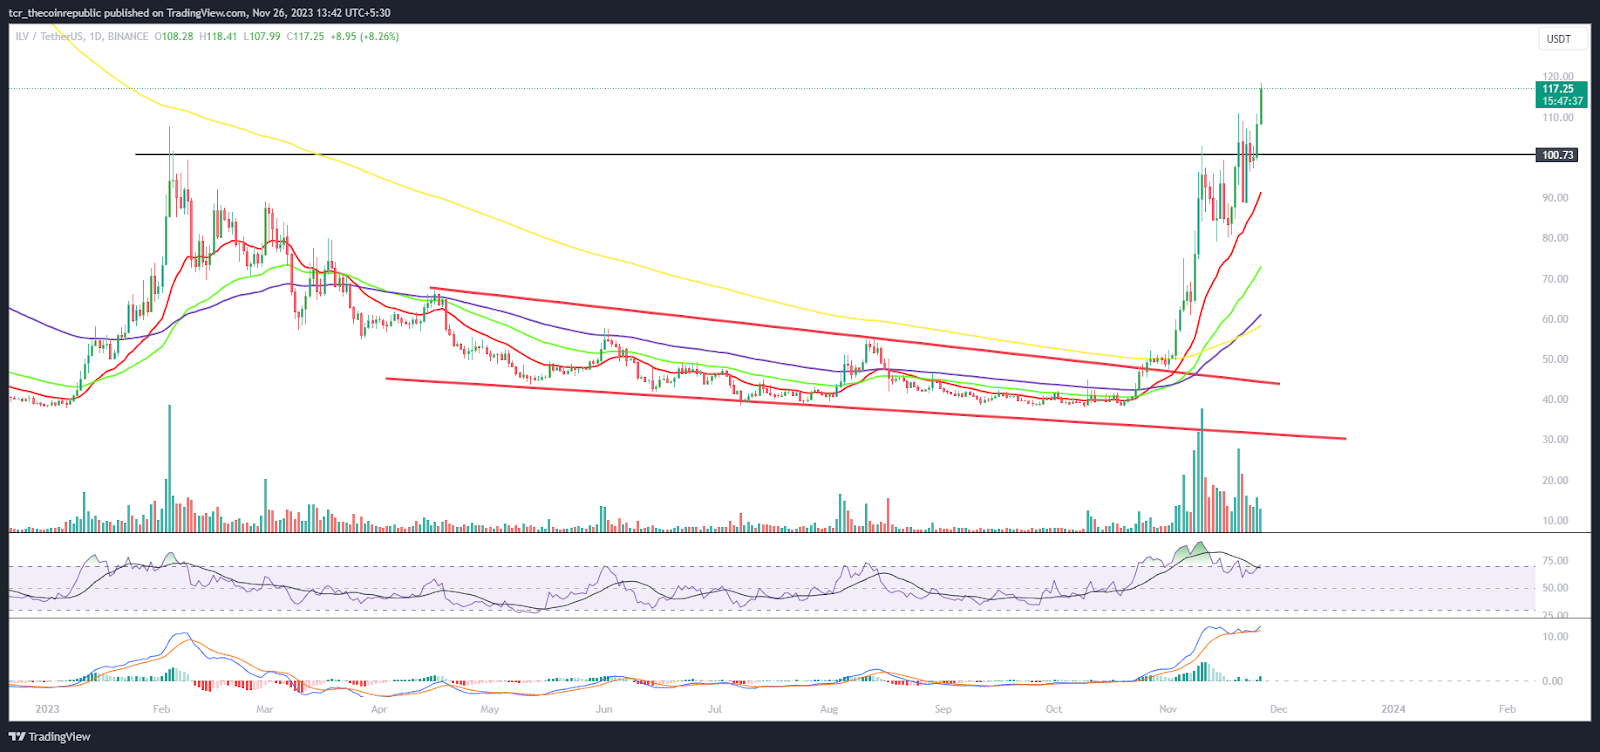Click the 0.00 level on MACD scale
1600x752 pixels.
(1552, 681)
